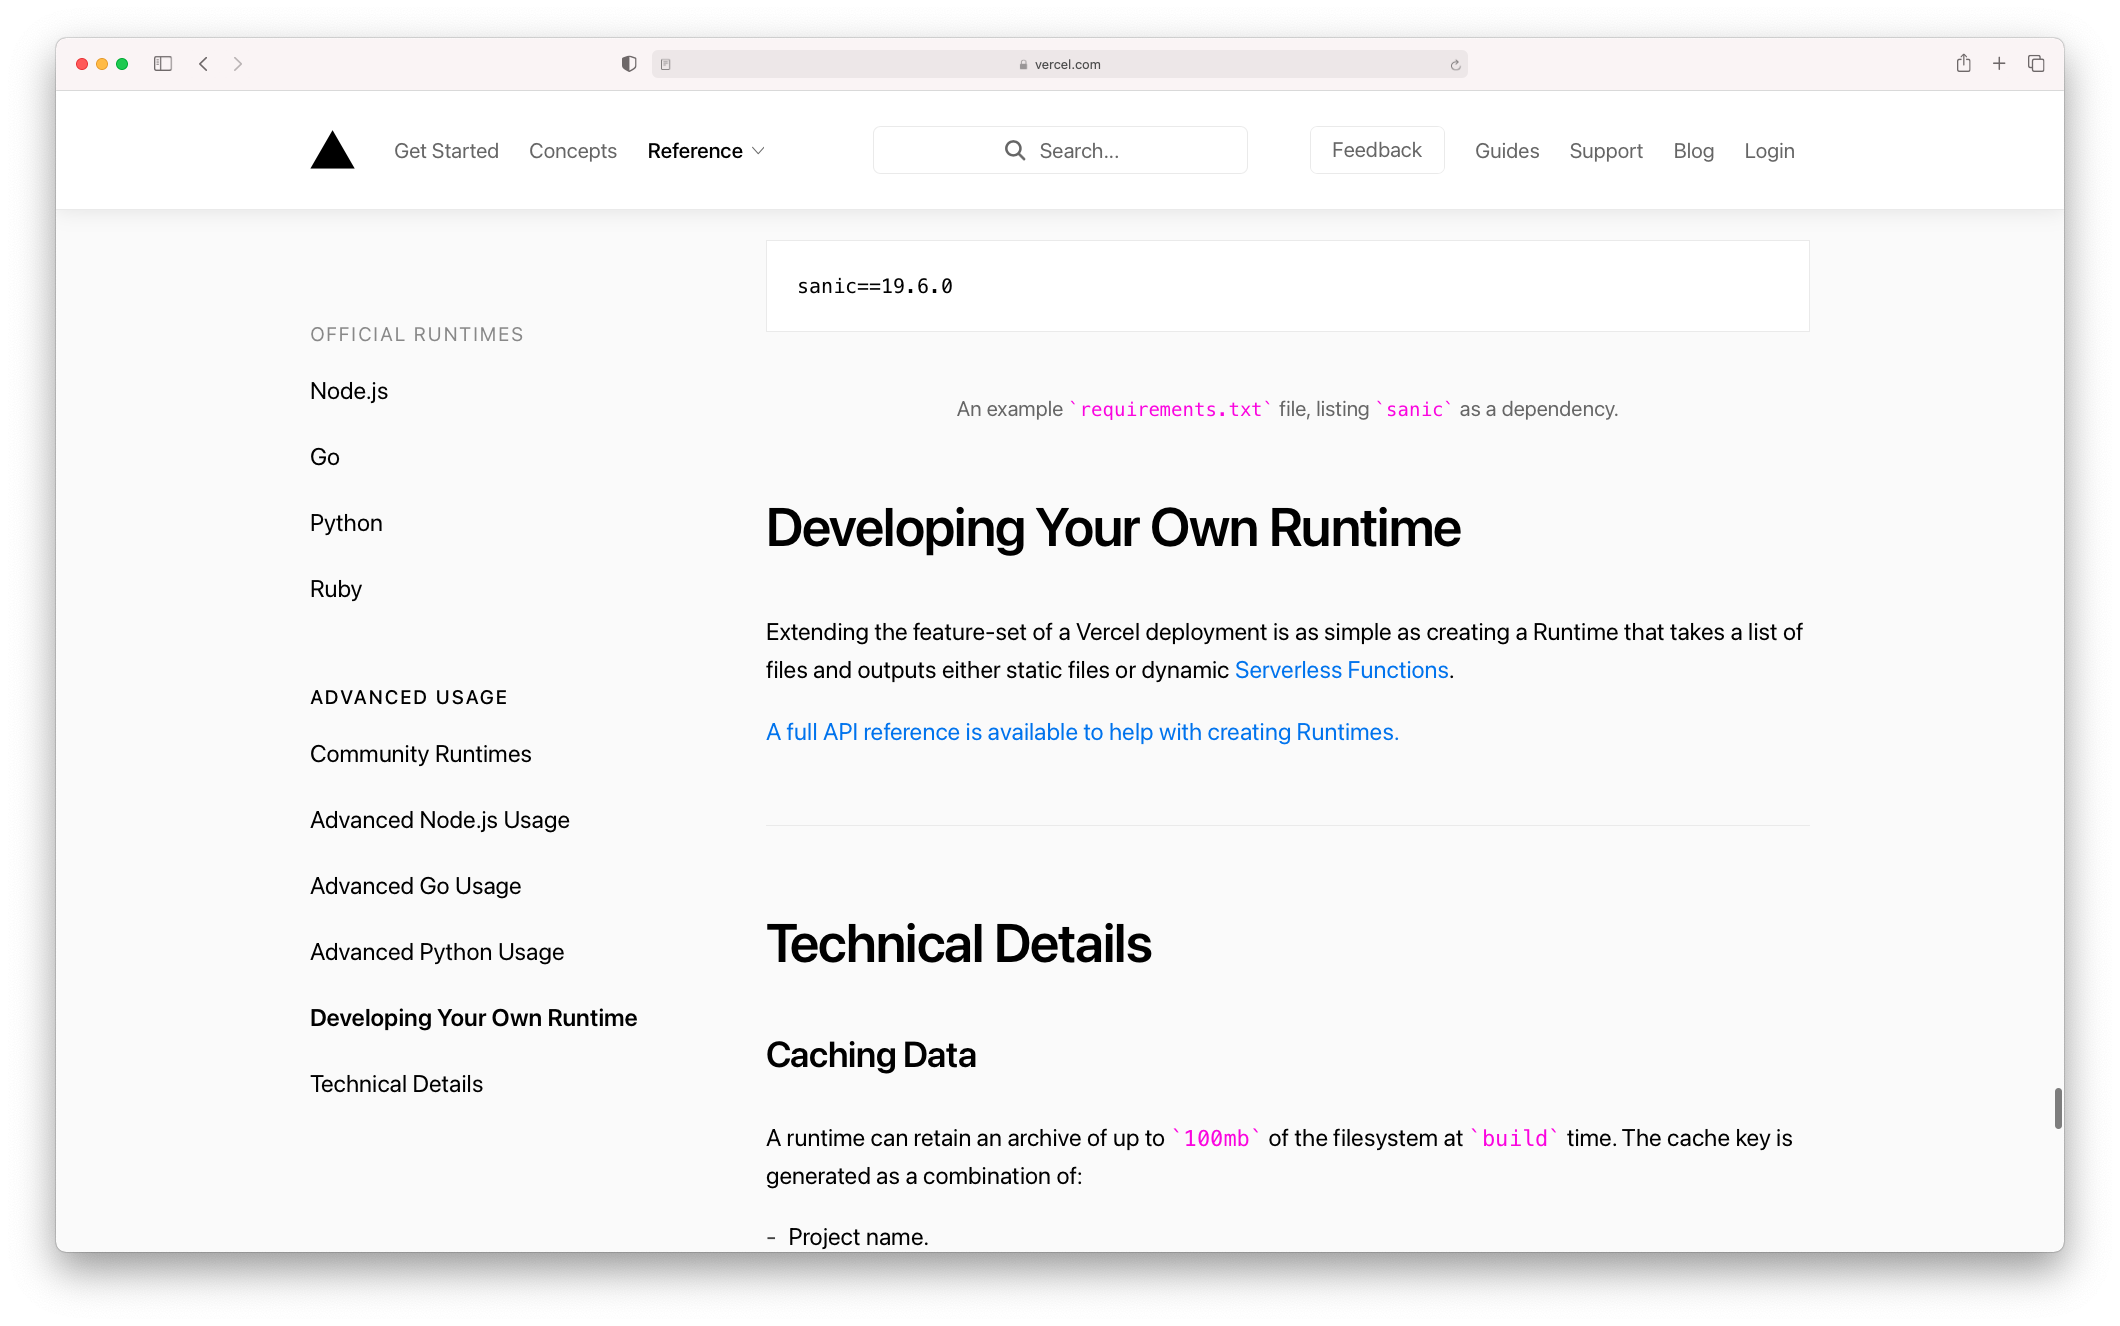Click the Feedback button
2120x1326 pixels.
(1376, 150)
